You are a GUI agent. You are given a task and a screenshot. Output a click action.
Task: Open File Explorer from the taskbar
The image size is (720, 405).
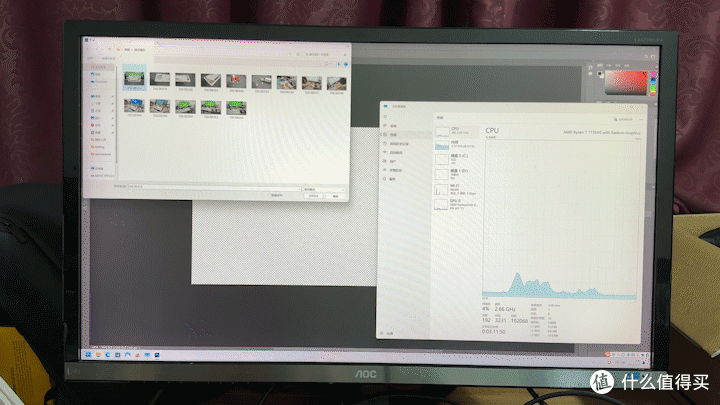(98, 354)
